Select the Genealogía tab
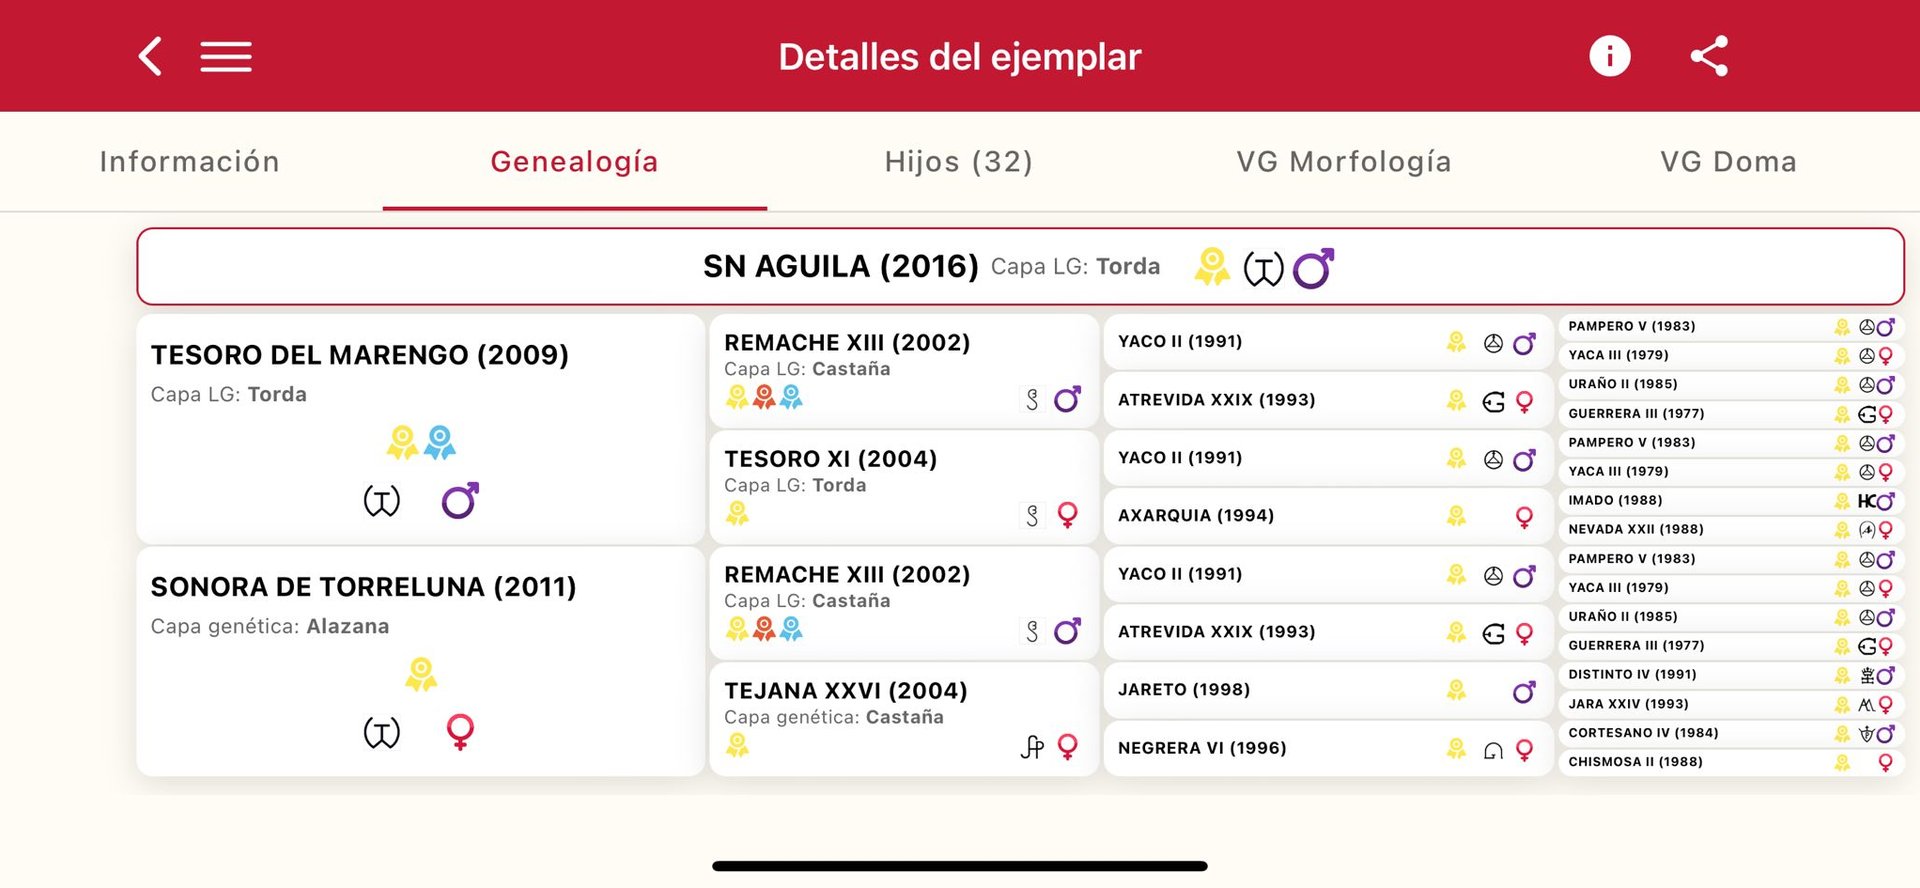Image resolution: width=1920 pixels, height=888 pixels. tap(574, 162)
